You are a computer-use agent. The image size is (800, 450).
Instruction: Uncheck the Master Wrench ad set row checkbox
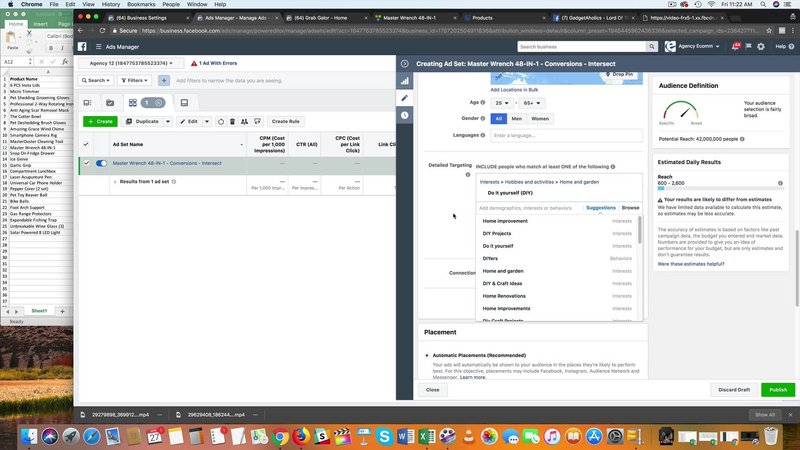pos(86,163)
